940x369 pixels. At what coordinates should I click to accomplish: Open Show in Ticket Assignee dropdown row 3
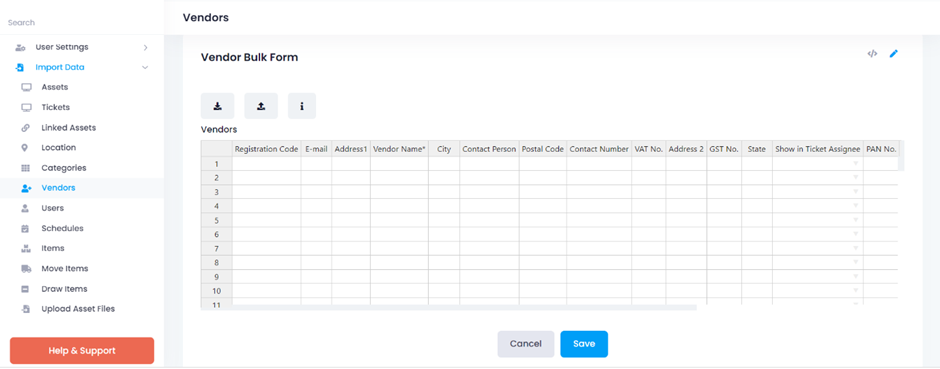tap(855, 192)
